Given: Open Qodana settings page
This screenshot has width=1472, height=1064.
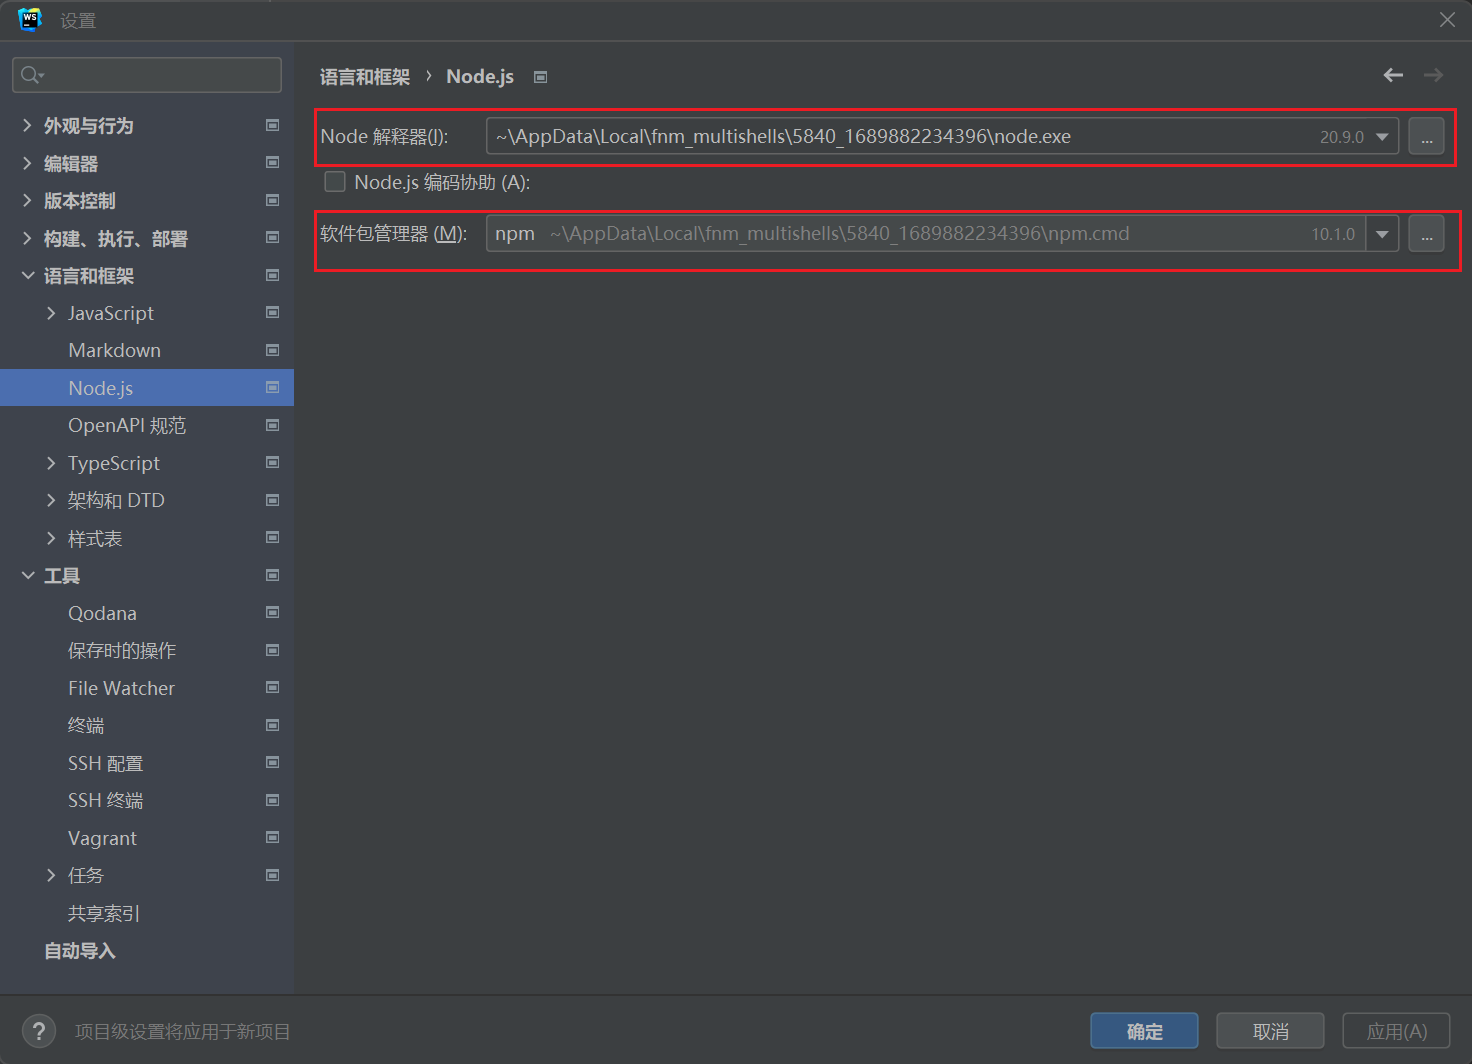Looking at the screenshot, I should click(102, 613).
